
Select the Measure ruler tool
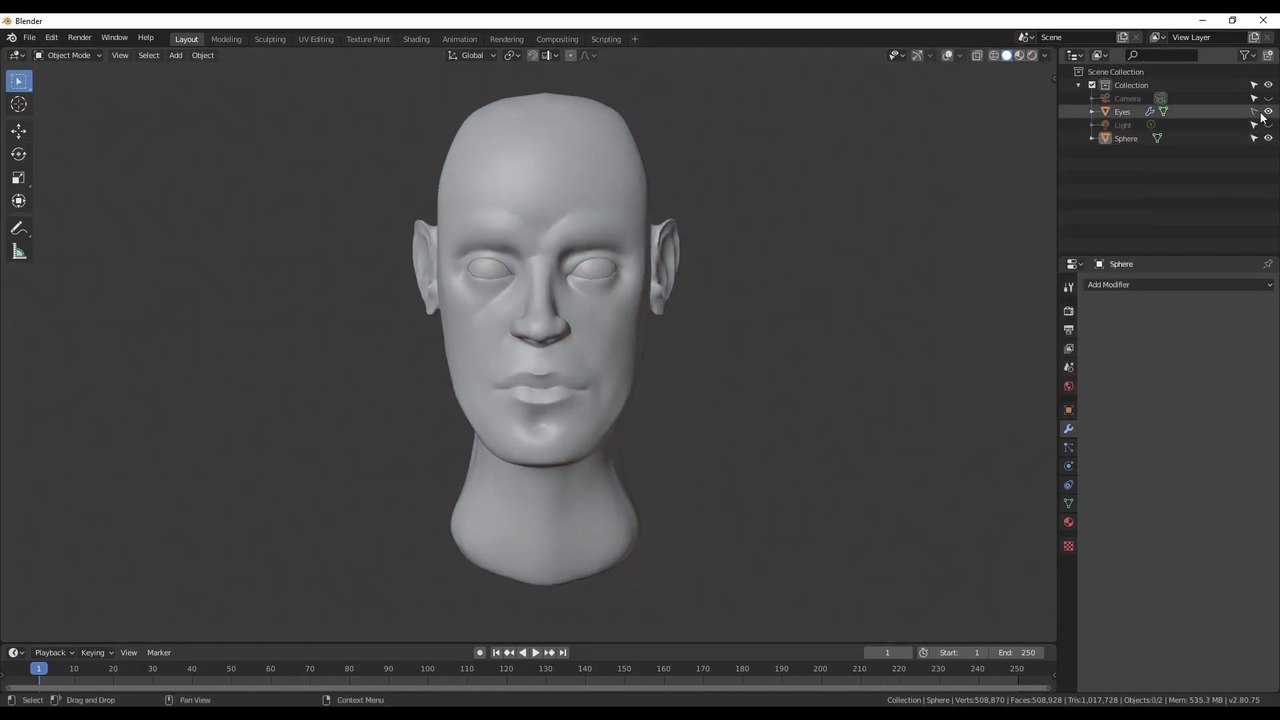[x=19, y=252]
